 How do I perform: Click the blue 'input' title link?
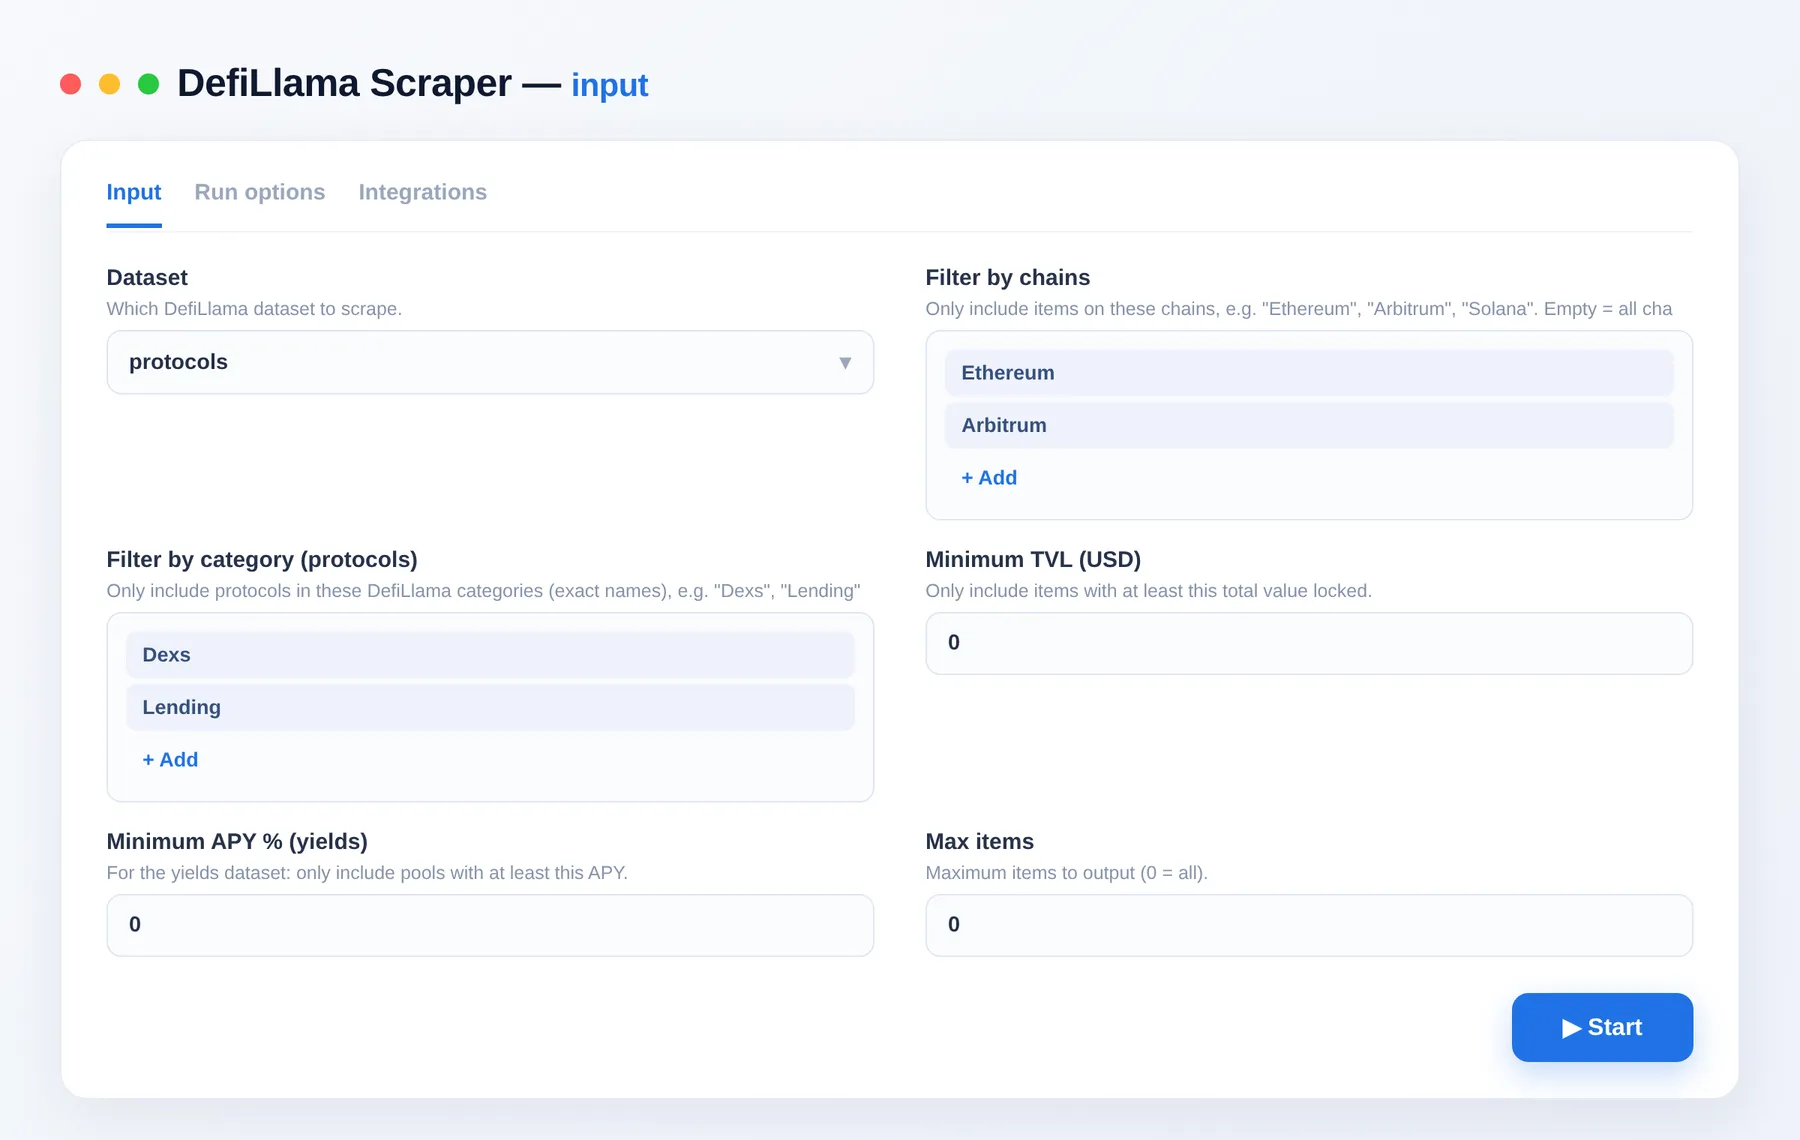[x=610, y=85]
